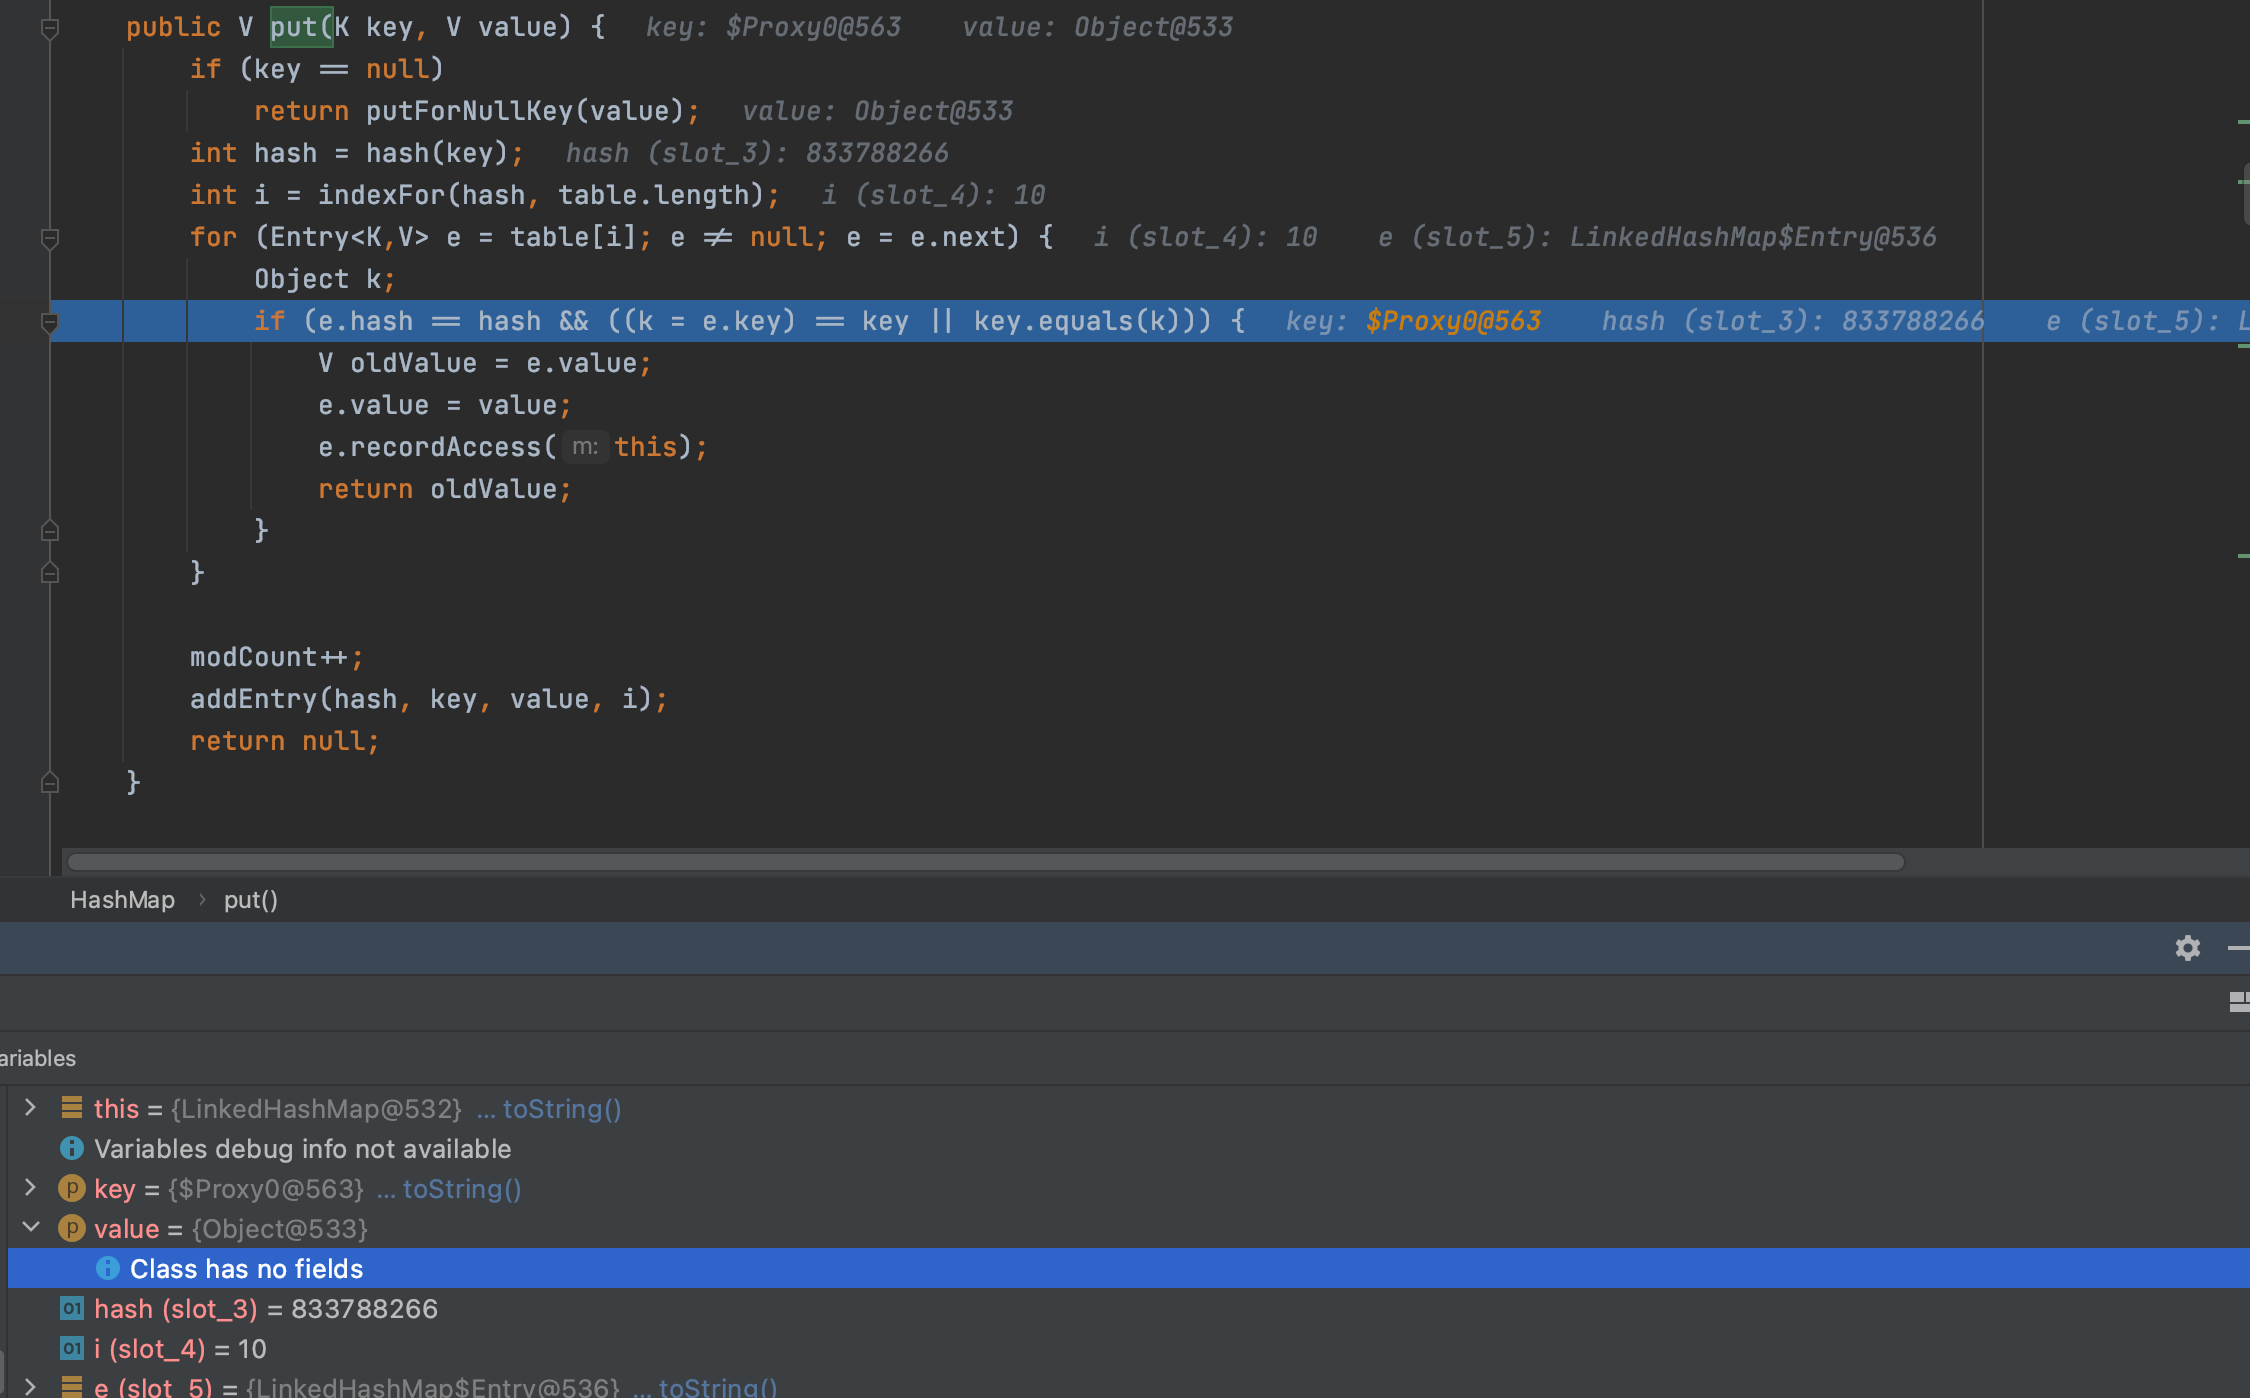This screenshot has width=2250, height=1398.
Task: Click the breakpoint icon on line 148
Action: (48, 319)
